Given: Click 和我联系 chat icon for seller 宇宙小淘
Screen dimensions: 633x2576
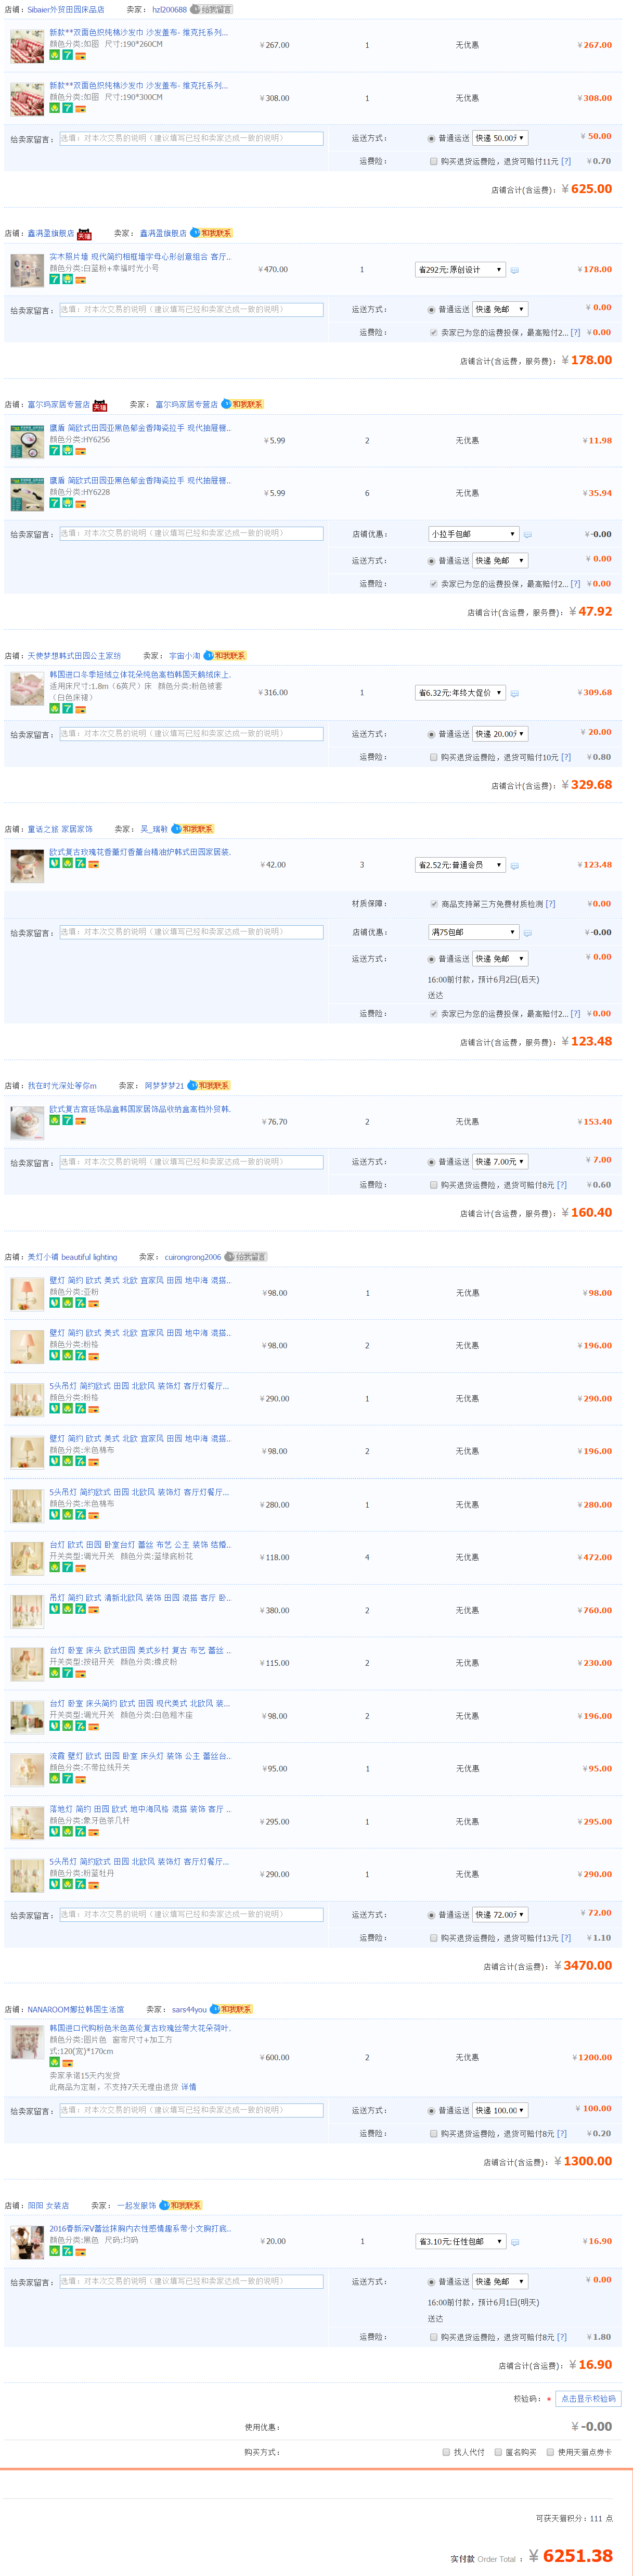Looking at the screenshot, I should (225, 656).
